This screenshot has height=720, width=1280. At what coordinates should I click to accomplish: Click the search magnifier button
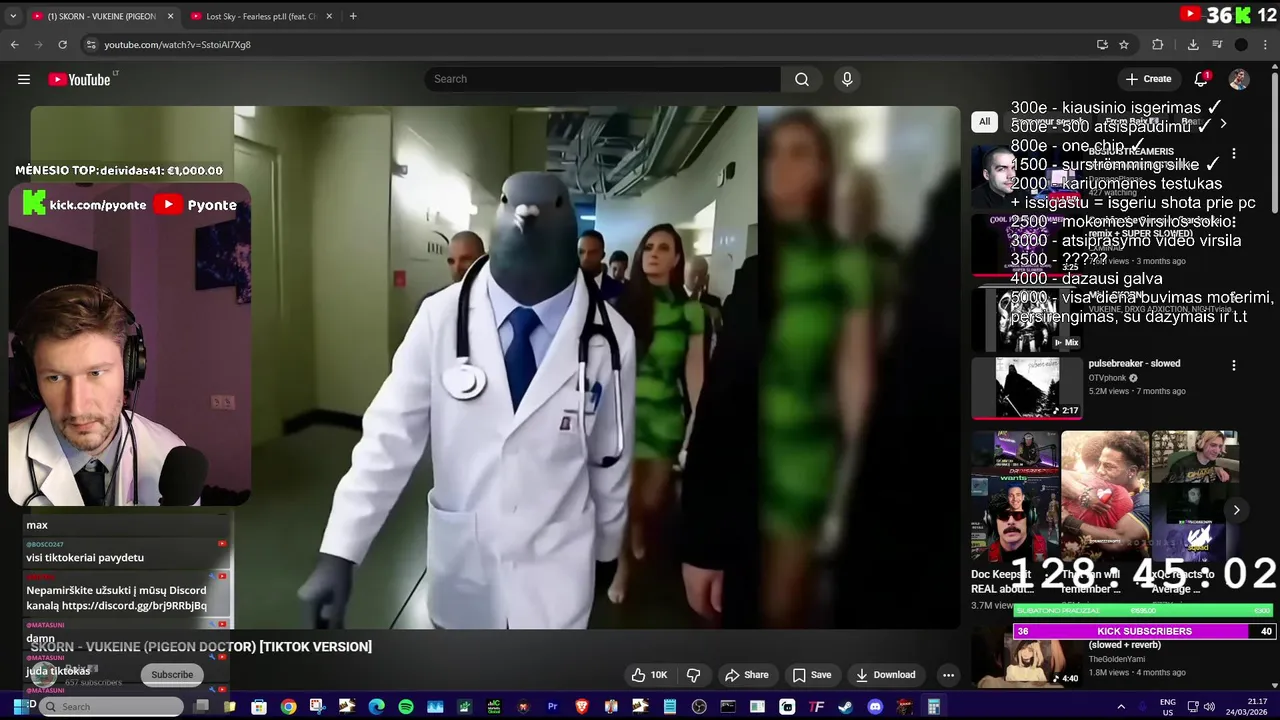[802, 79]
